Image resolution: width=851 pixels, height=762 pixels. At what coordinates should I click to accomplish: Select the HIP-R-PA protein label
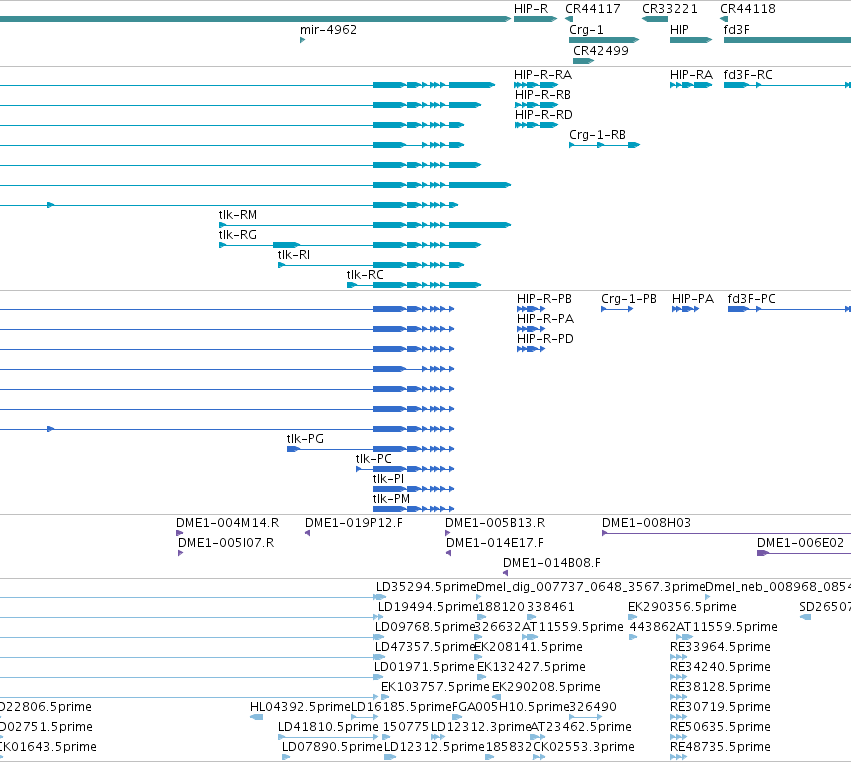545,319
